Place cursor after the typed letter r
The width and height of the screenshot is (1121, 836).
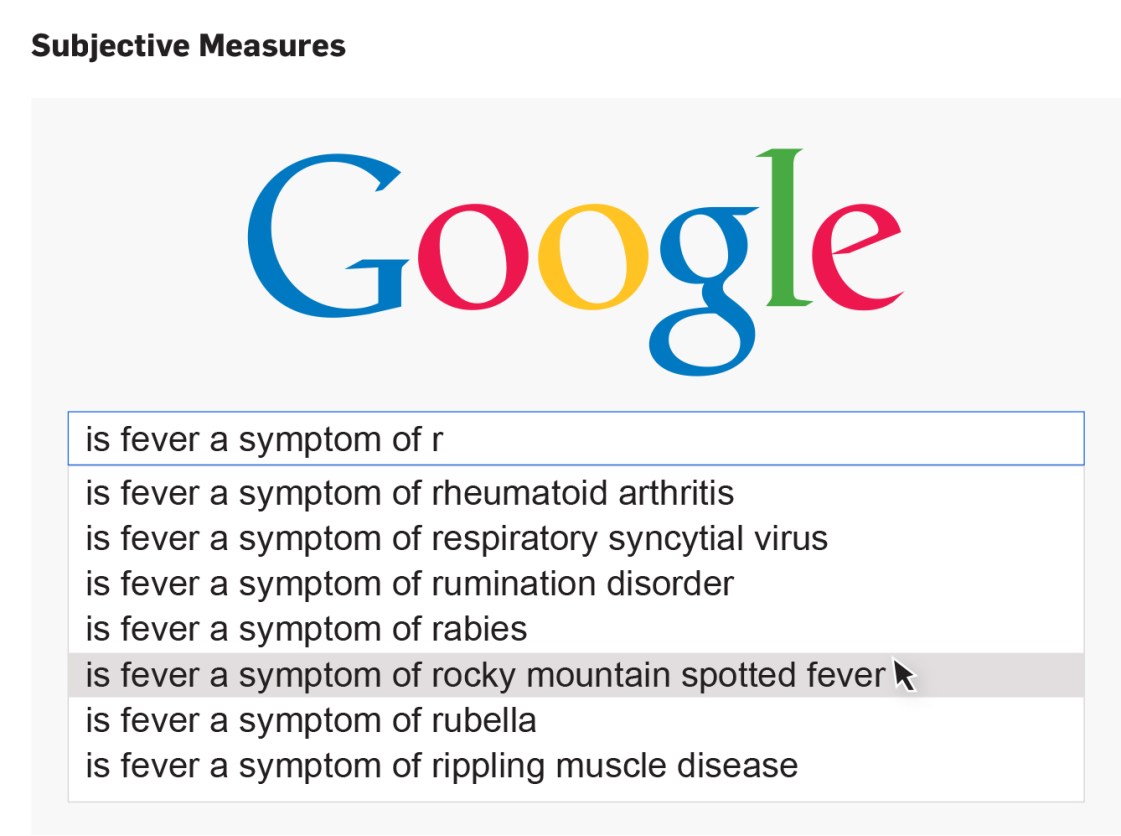coord(443,440)
